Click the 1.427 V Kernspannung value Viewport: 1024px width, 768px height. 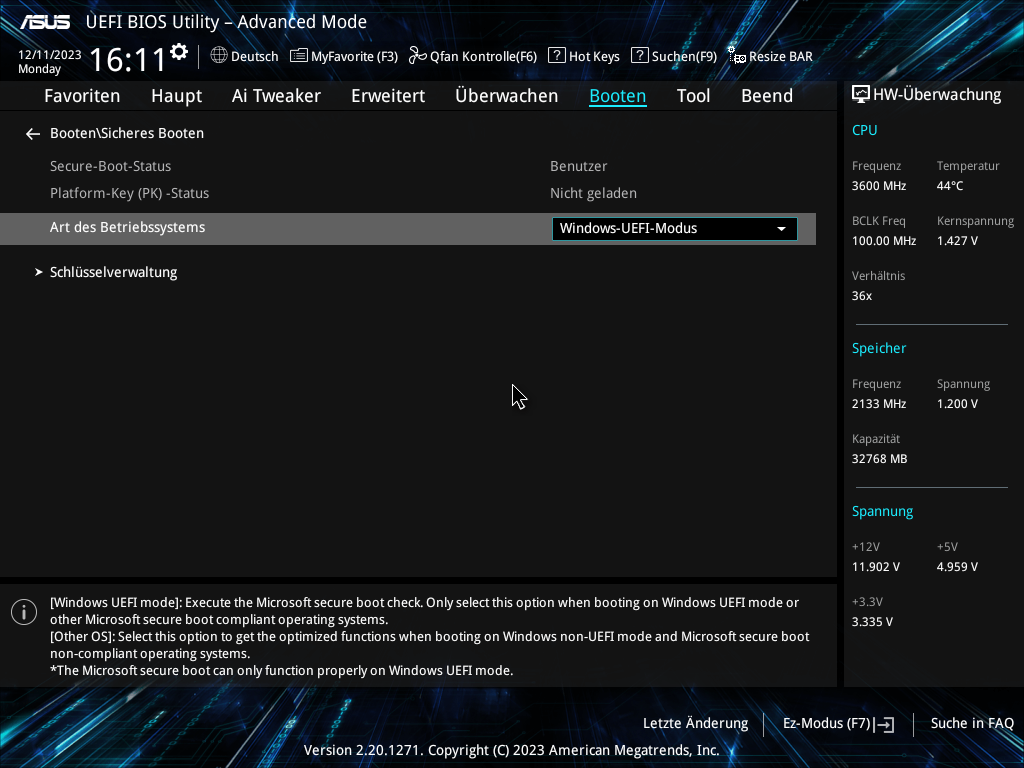(957, 240)
